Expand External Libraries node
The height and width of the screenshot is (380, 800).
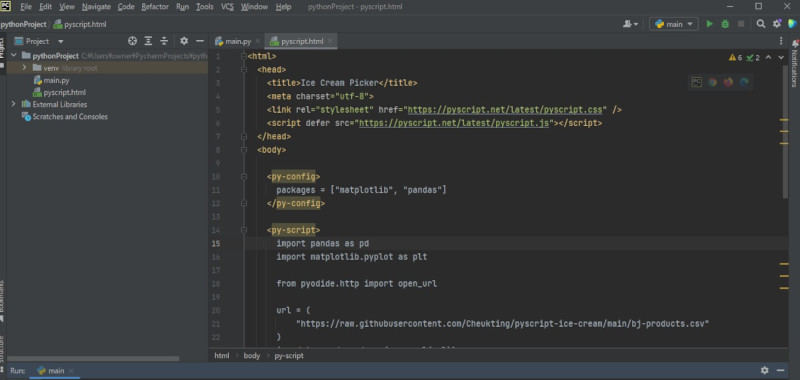(x=14, y=104)
